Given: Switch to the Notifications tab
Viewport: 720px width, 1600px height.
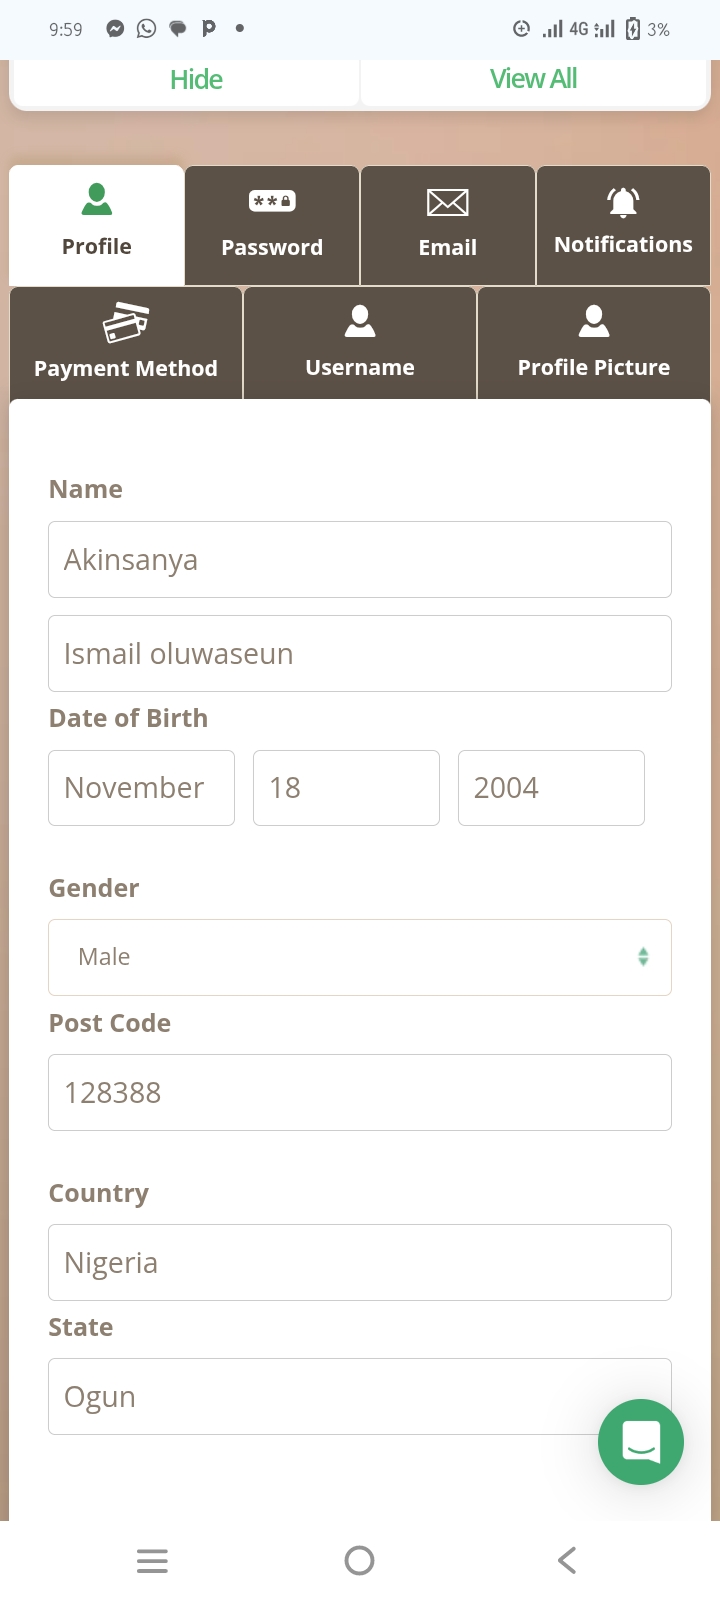Looking at the screenshot, I should click(x=623, y=244).
